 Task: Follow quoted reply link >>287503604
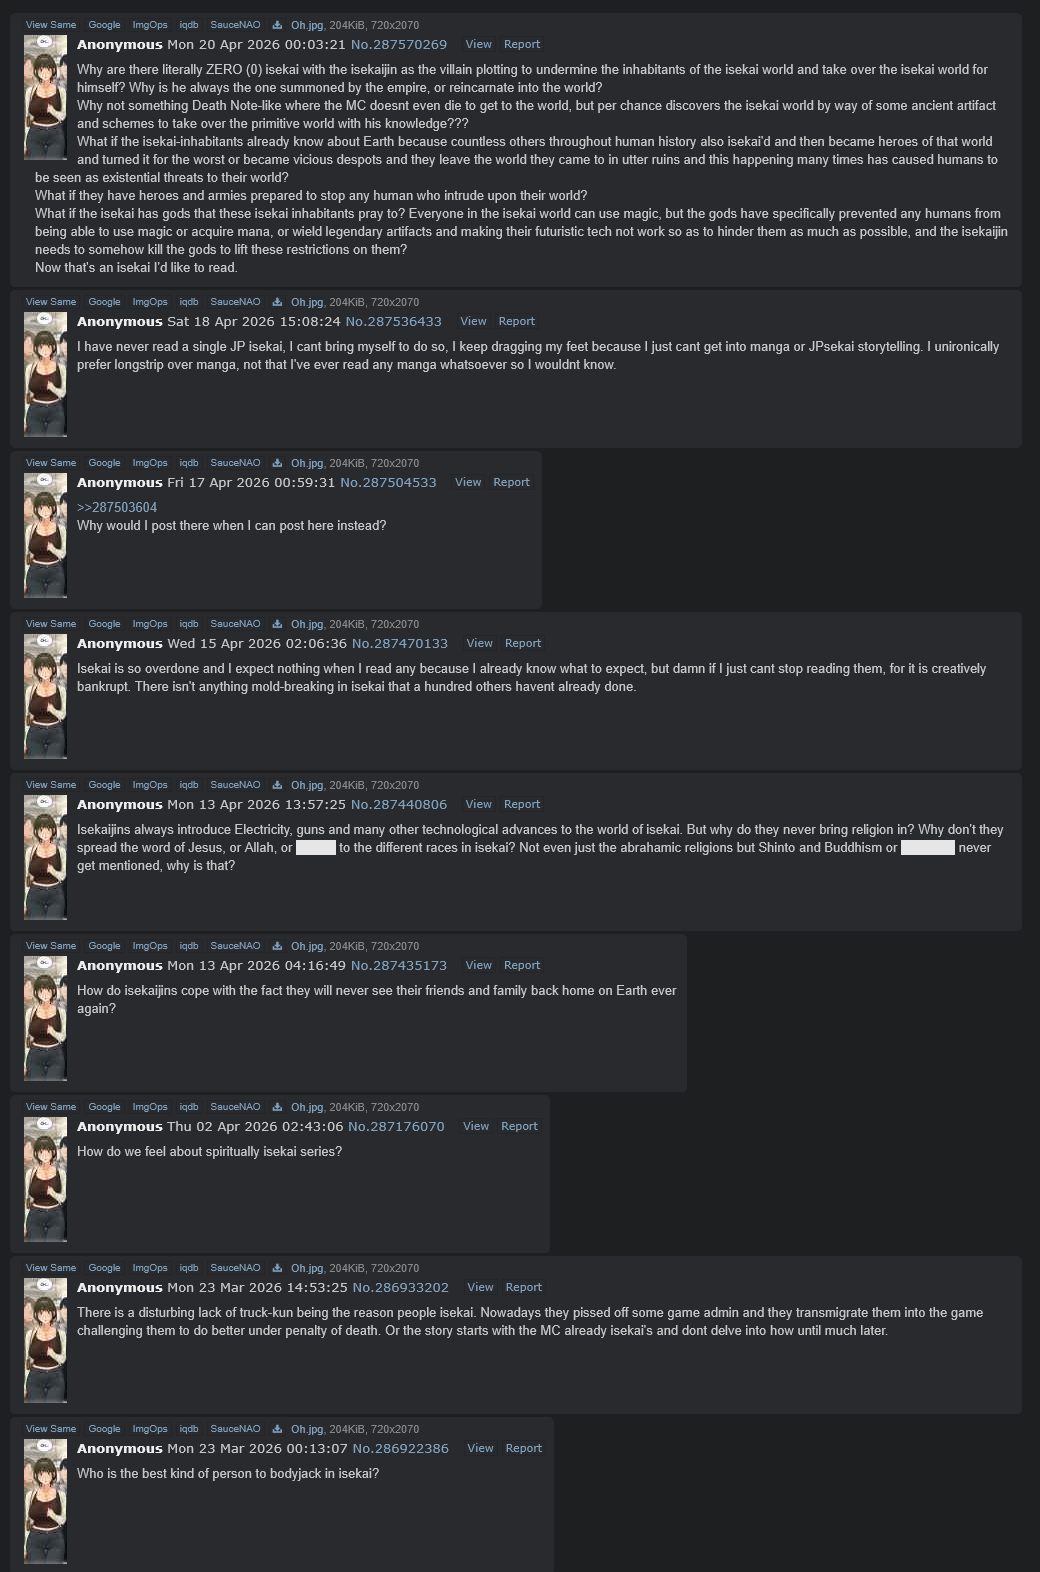(117, 507)
